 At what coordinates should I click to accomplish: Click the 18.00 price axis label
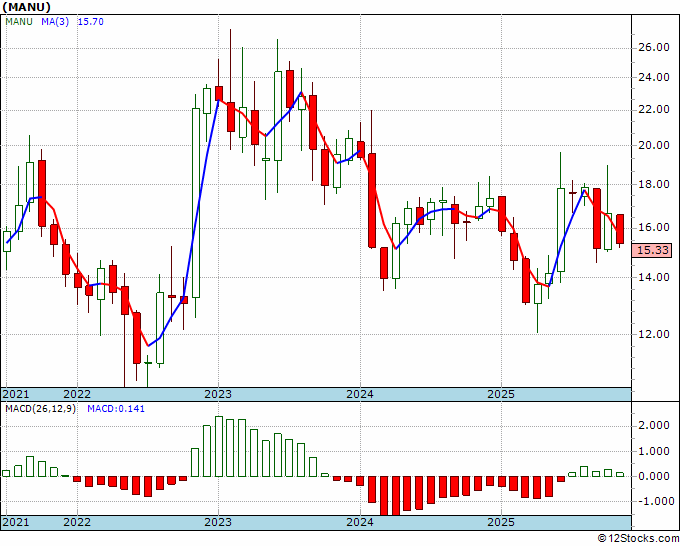click(x=654, y=184)
